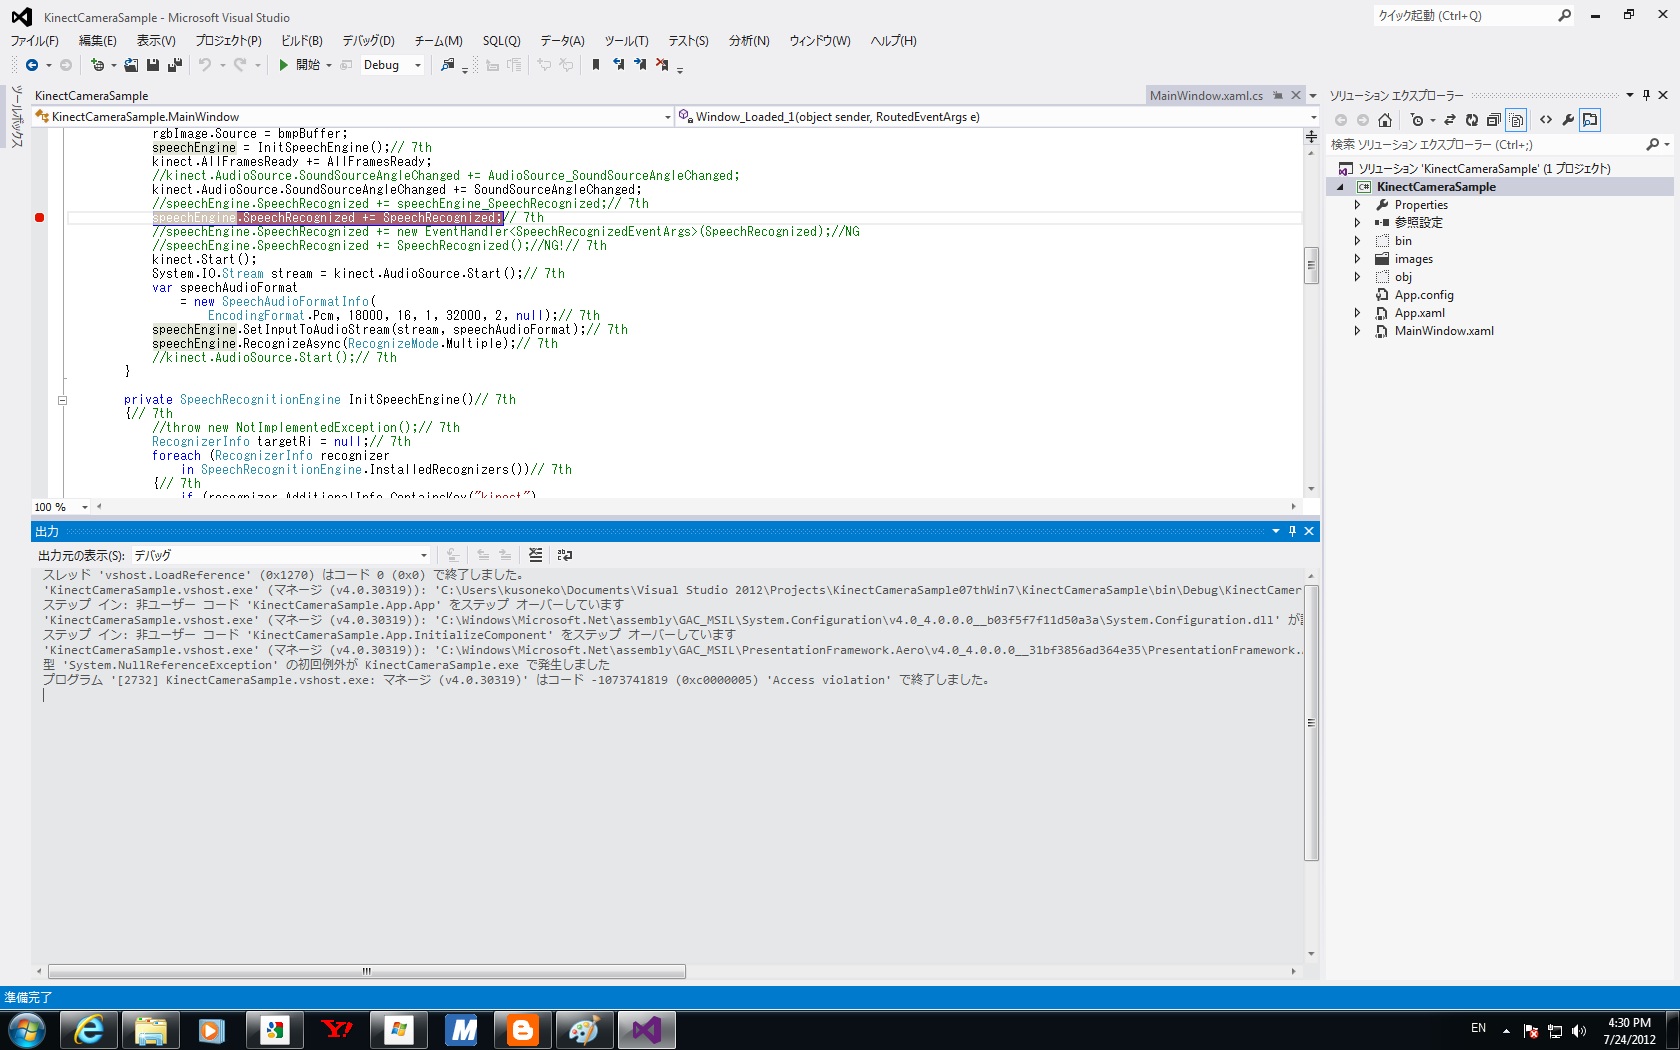
Task: Click Clear All icon in the output panel
Action: 536,555
